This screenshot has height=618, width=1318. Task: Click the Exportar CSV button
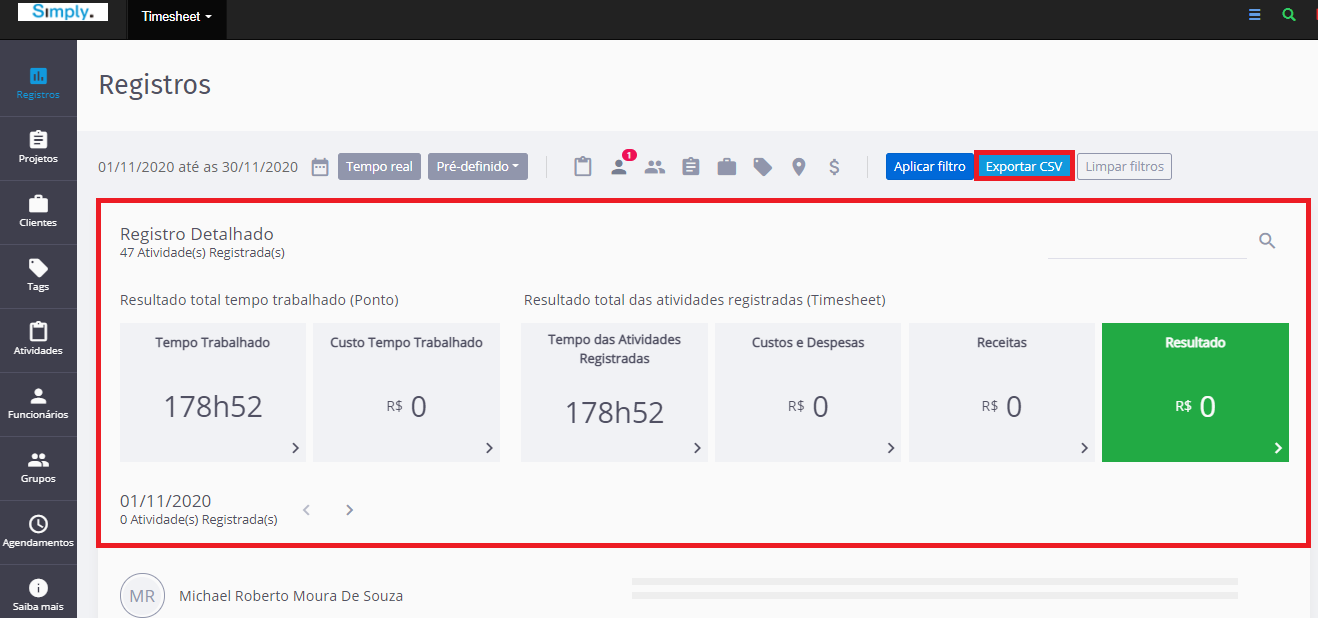pos(1024,167)
